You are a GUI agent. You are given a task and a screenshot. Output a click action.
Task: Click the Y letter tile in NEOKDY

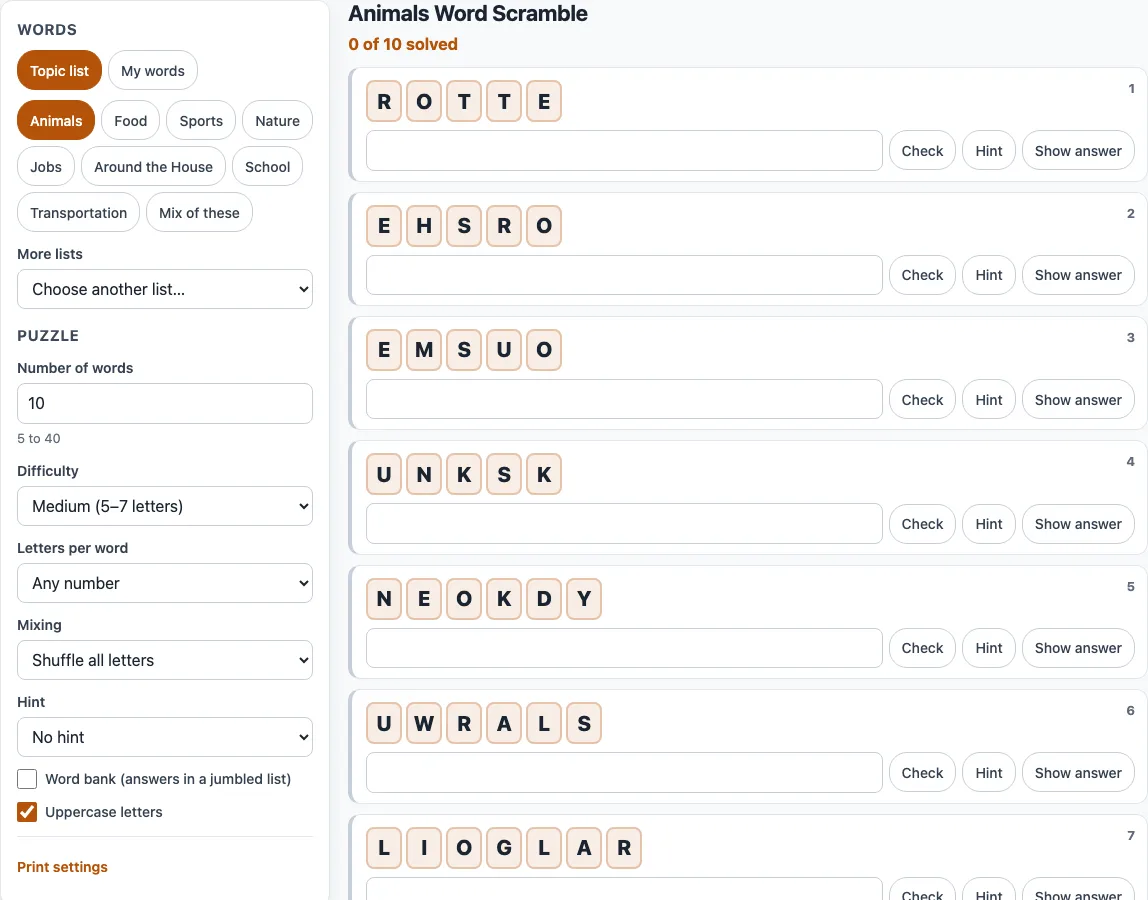(x=584, y=598)
